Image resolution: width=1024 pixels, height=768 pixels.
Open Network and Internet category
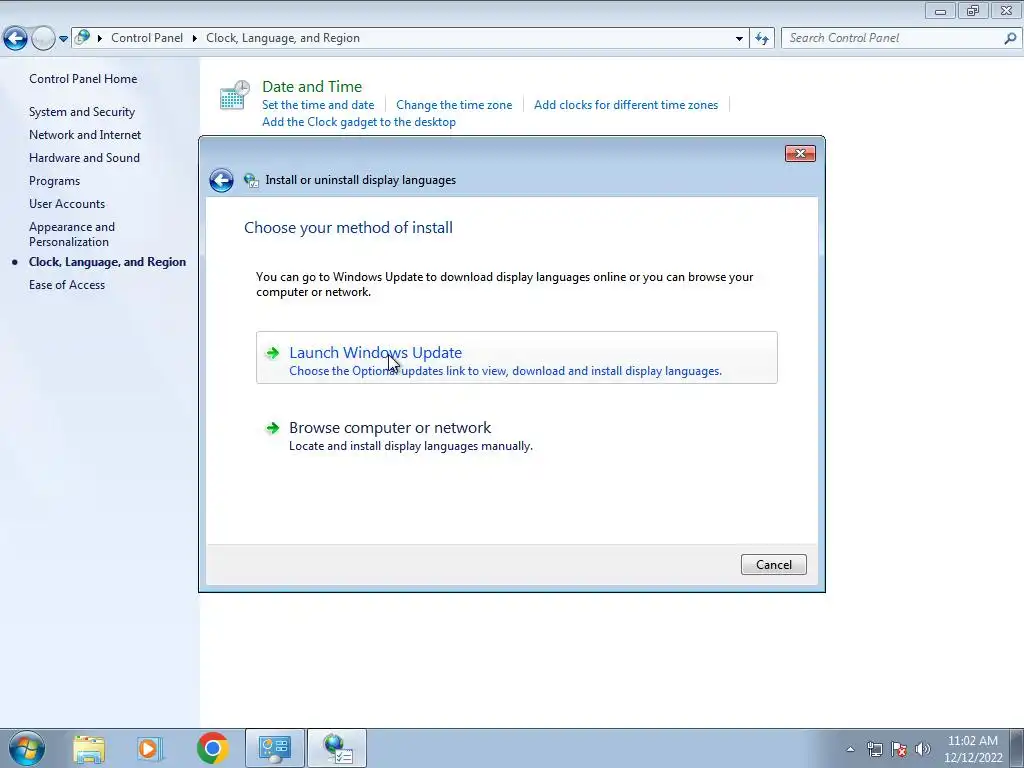(x=85, y=135)
